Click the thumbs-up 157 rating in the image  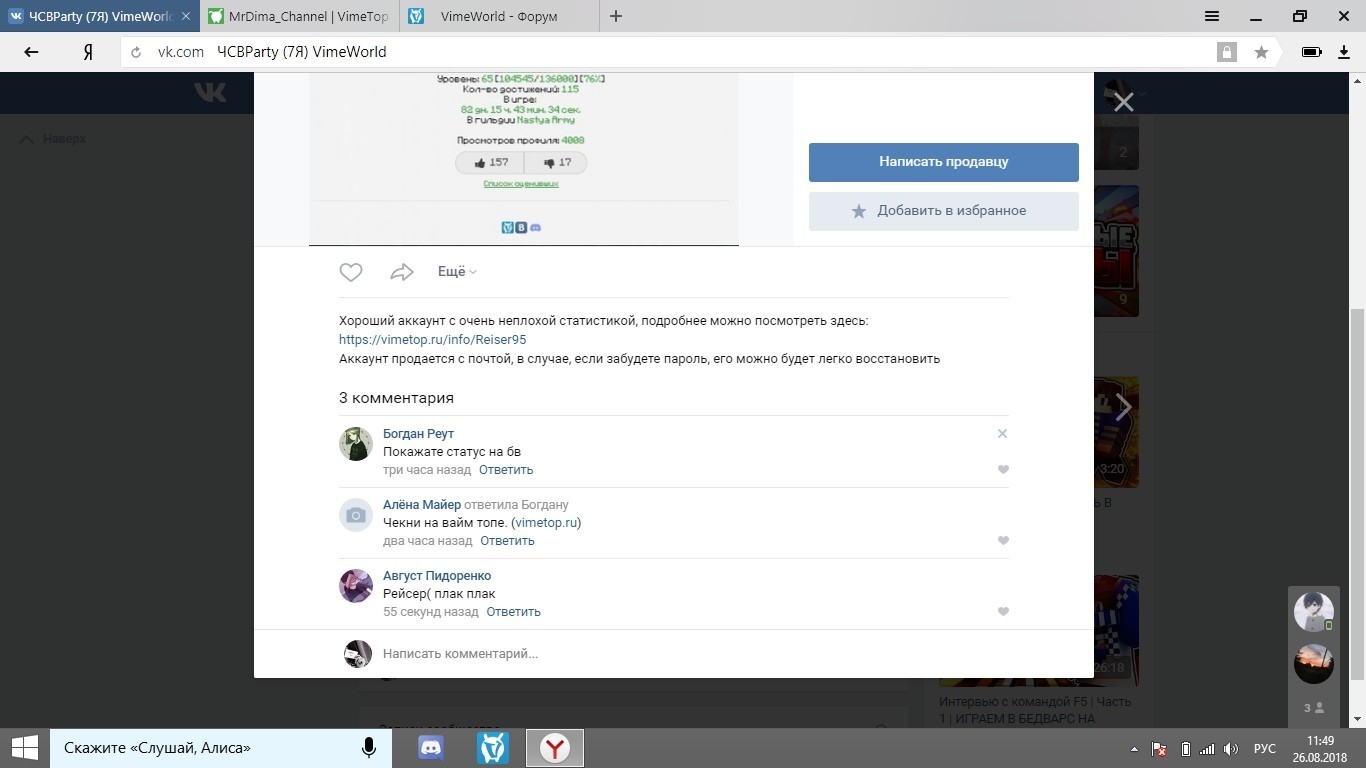point(490,163)
